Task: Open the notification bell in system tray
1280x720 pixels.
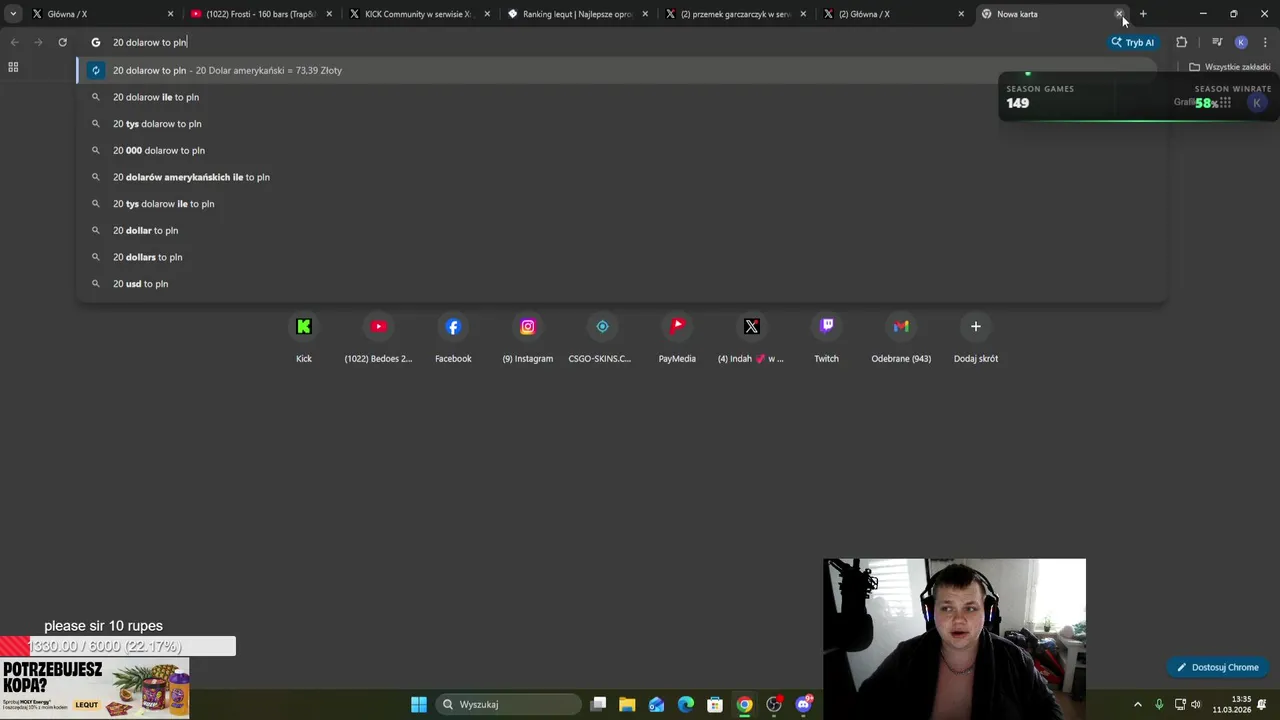Action: (x=1262, y=704)
